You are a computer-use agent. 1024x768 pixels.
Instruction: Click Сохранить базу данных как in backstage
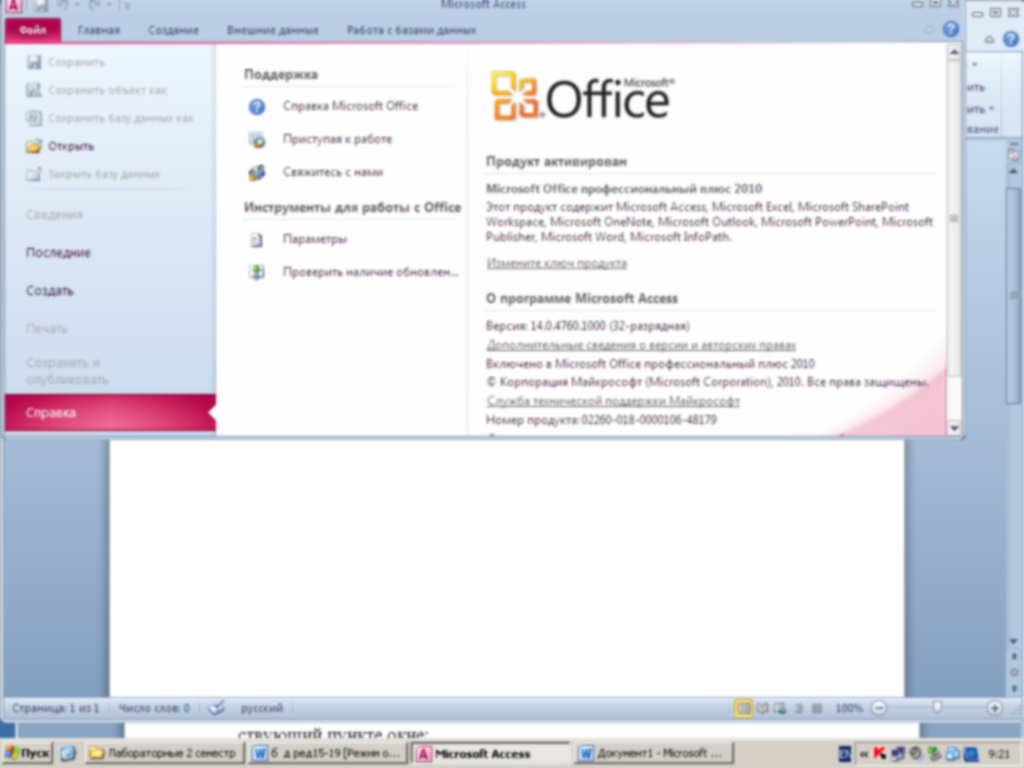click(x=110, y=118)
